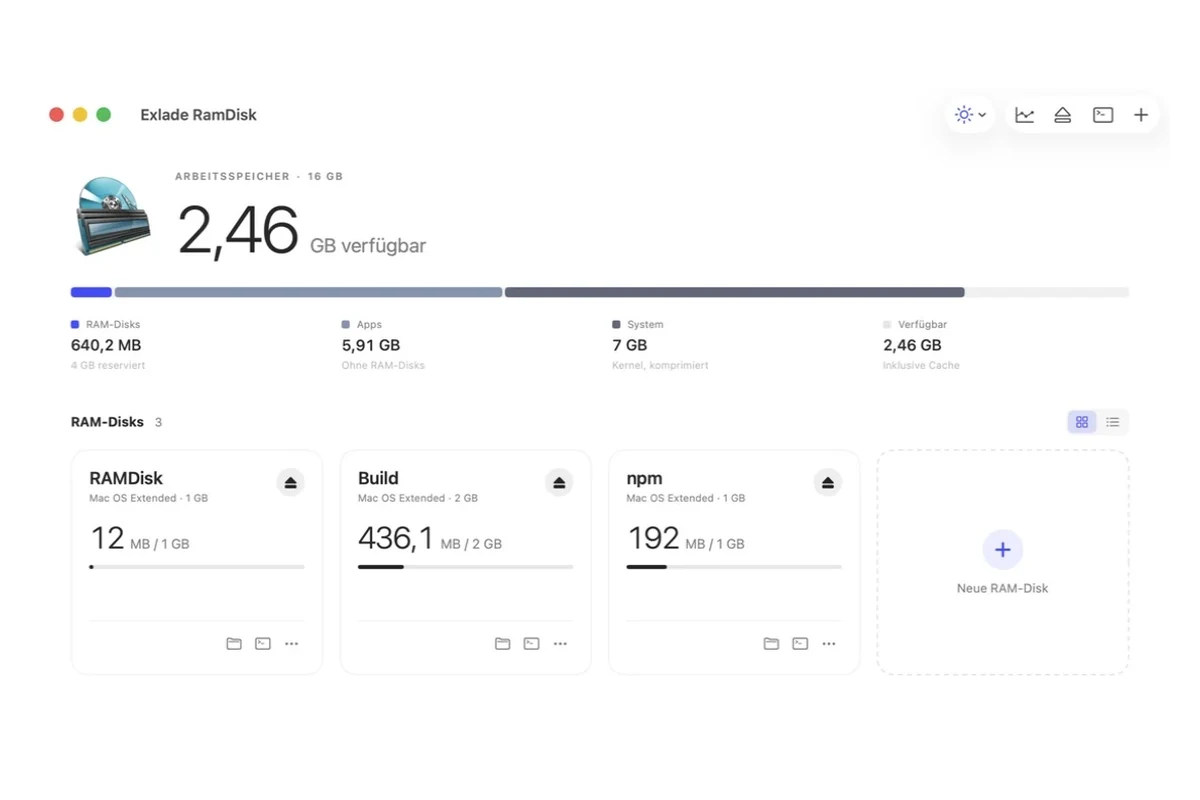Click the '192' usage value on npm

pyautogui.click(x=654, y=539)
